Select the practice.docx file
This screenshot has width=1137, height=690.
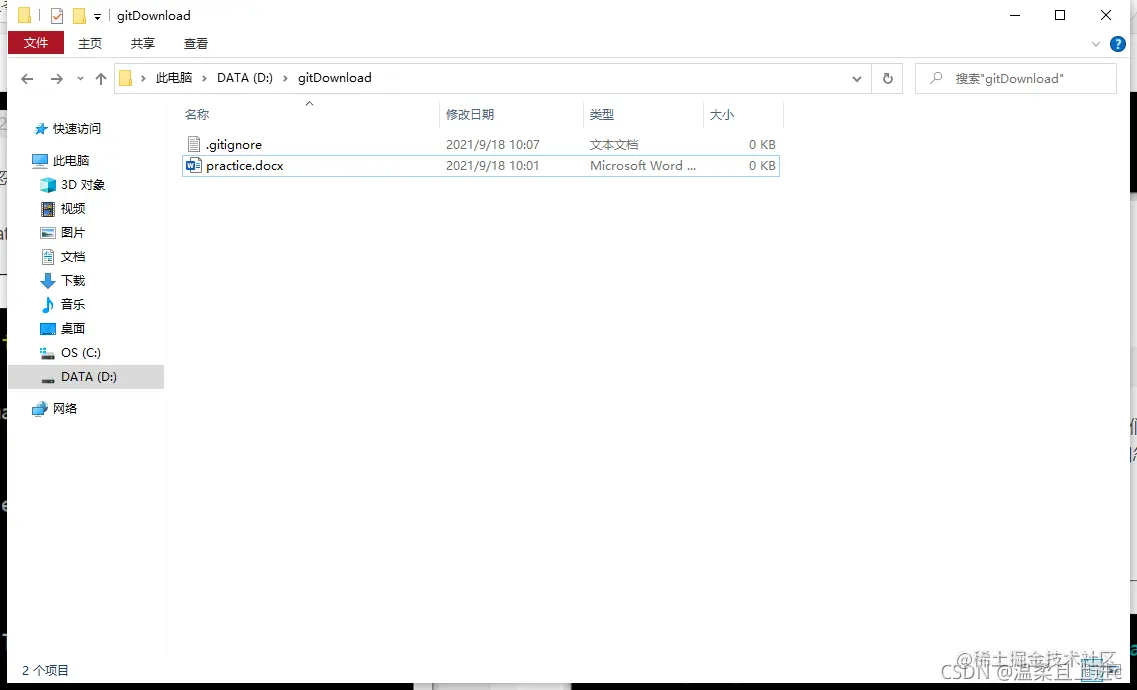click(480, 166)
